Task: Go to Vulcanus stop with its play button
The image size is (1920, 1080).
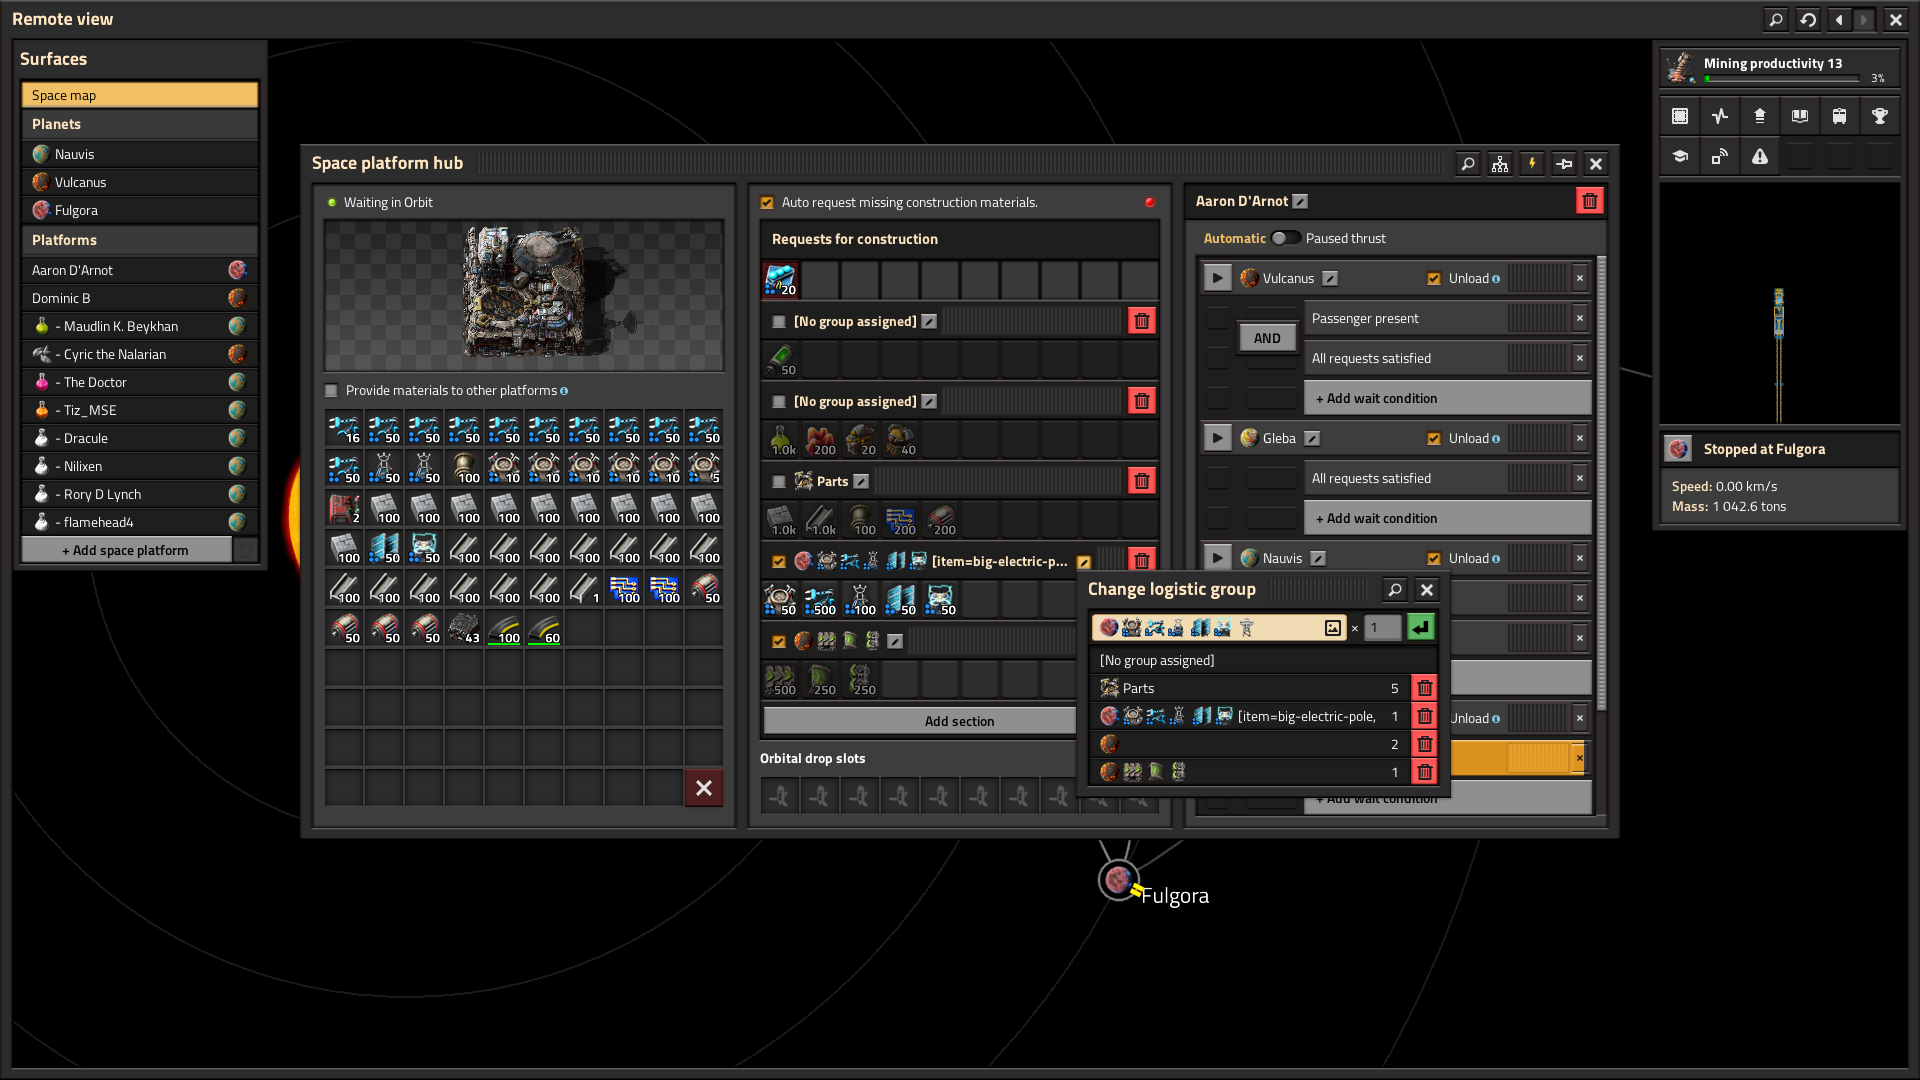Action: tap(1217, 278)
